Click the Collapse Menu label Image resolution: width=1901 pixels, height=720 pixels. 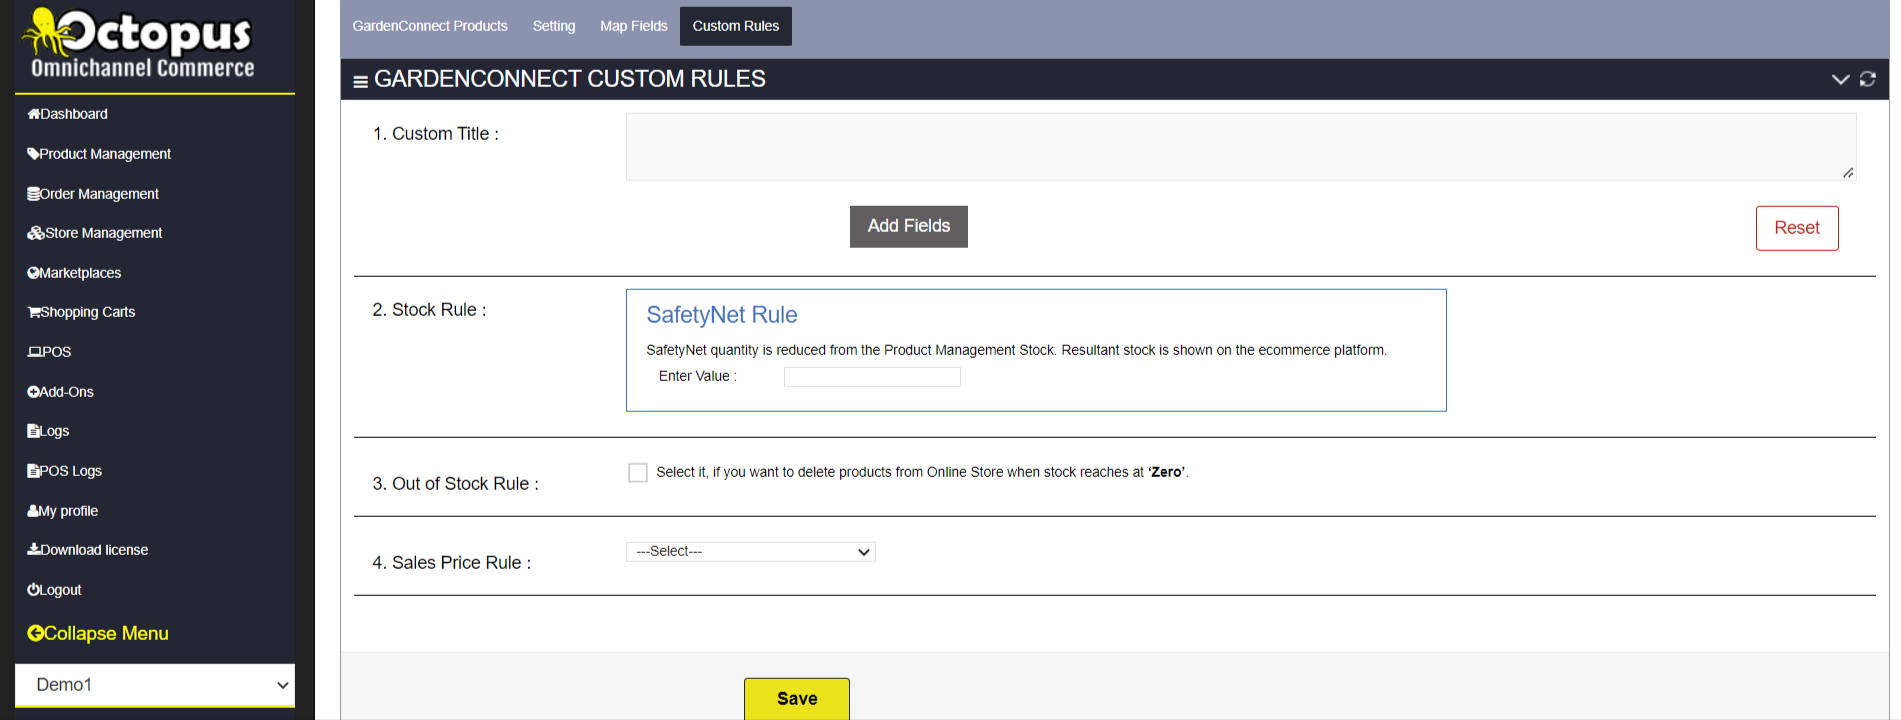coord(106,633)
